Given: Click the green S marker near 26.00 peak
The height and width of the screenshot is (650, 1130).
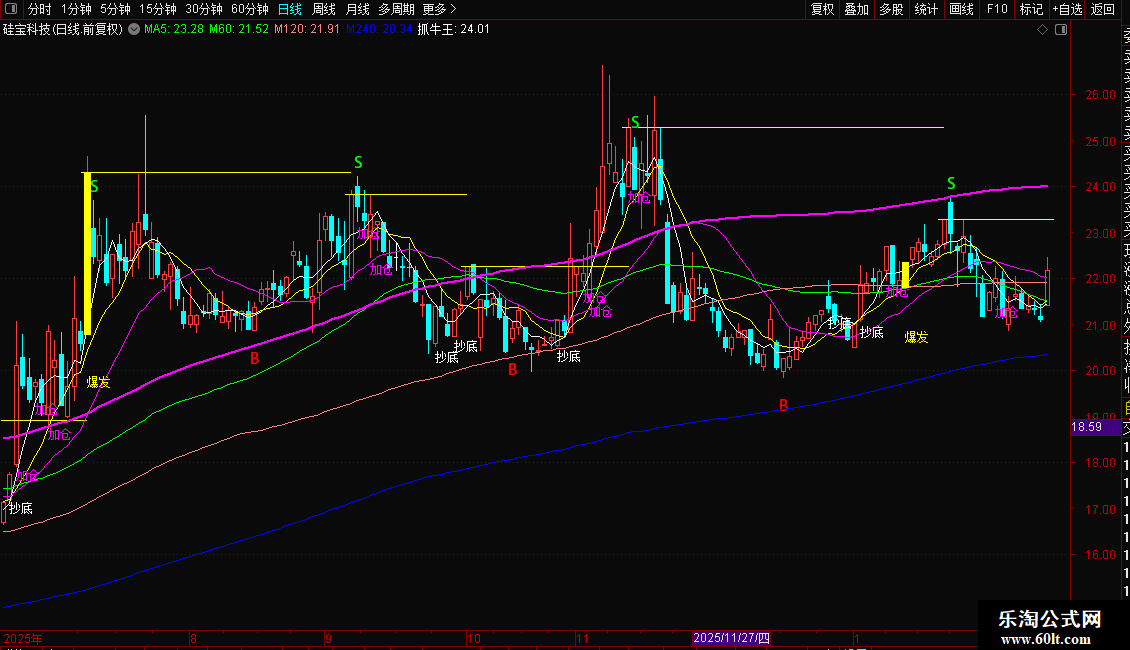Looking at the screenshot, I should click(x=635, y=123).
